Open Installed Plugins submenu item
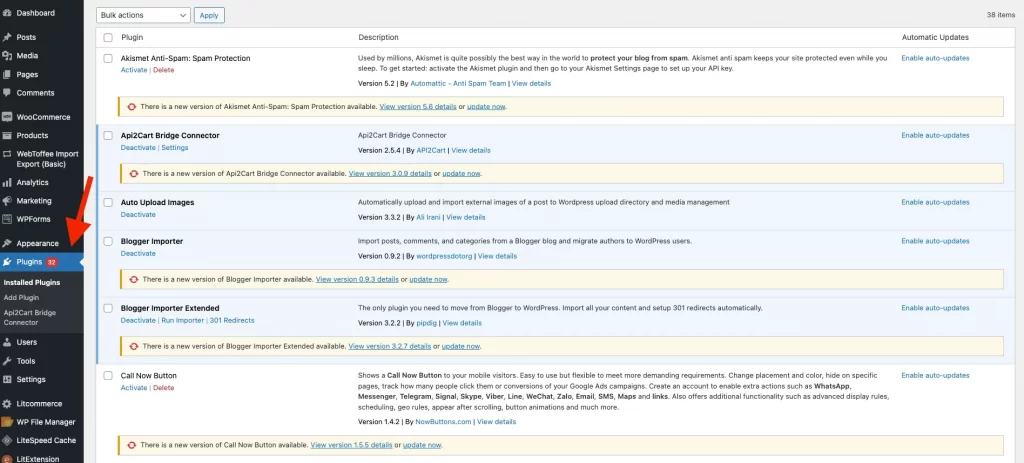The image size is (1024, 463). (x=31, y=283)
